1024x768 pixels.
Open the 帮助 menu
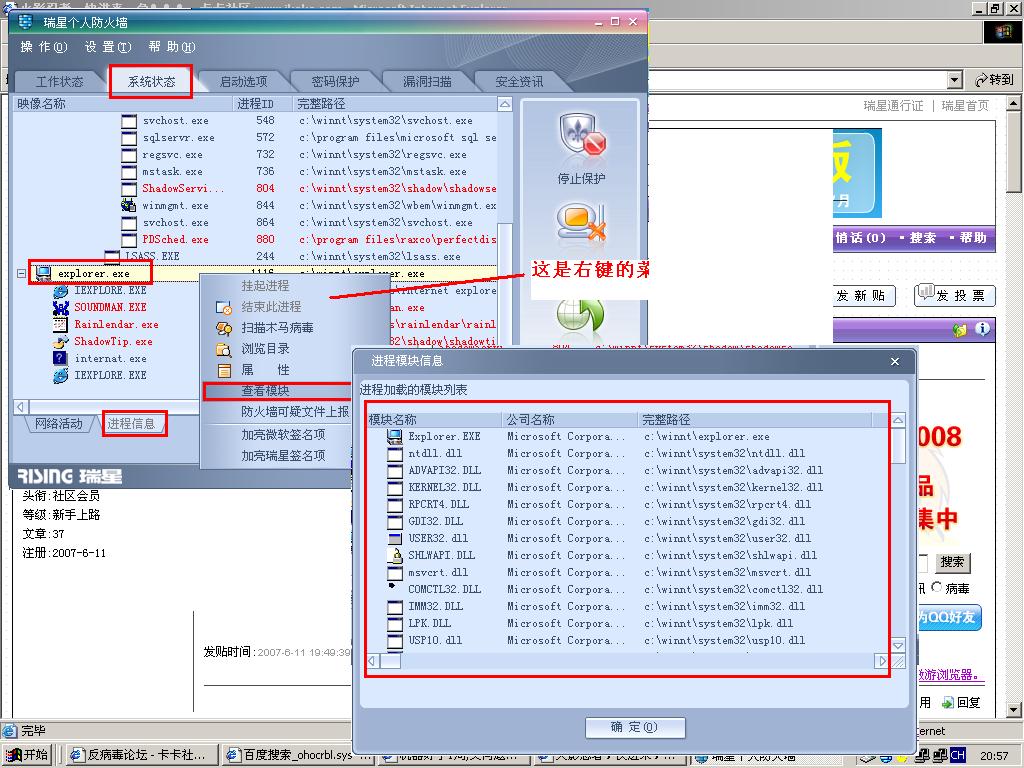click(x=172, y=47)
